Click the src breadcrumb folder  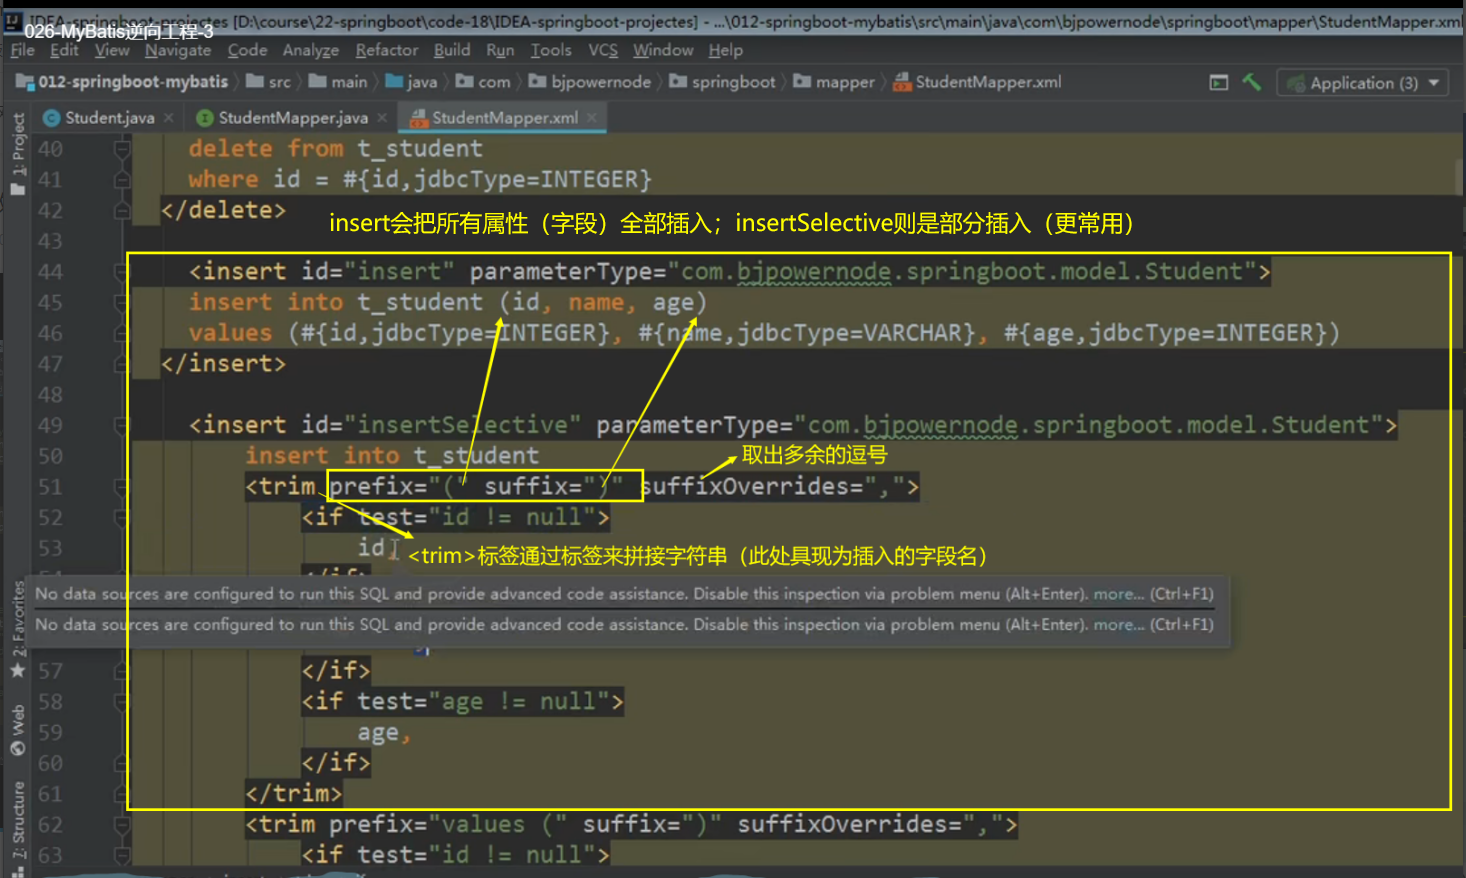pyautogui.click(x=269, y=82)
